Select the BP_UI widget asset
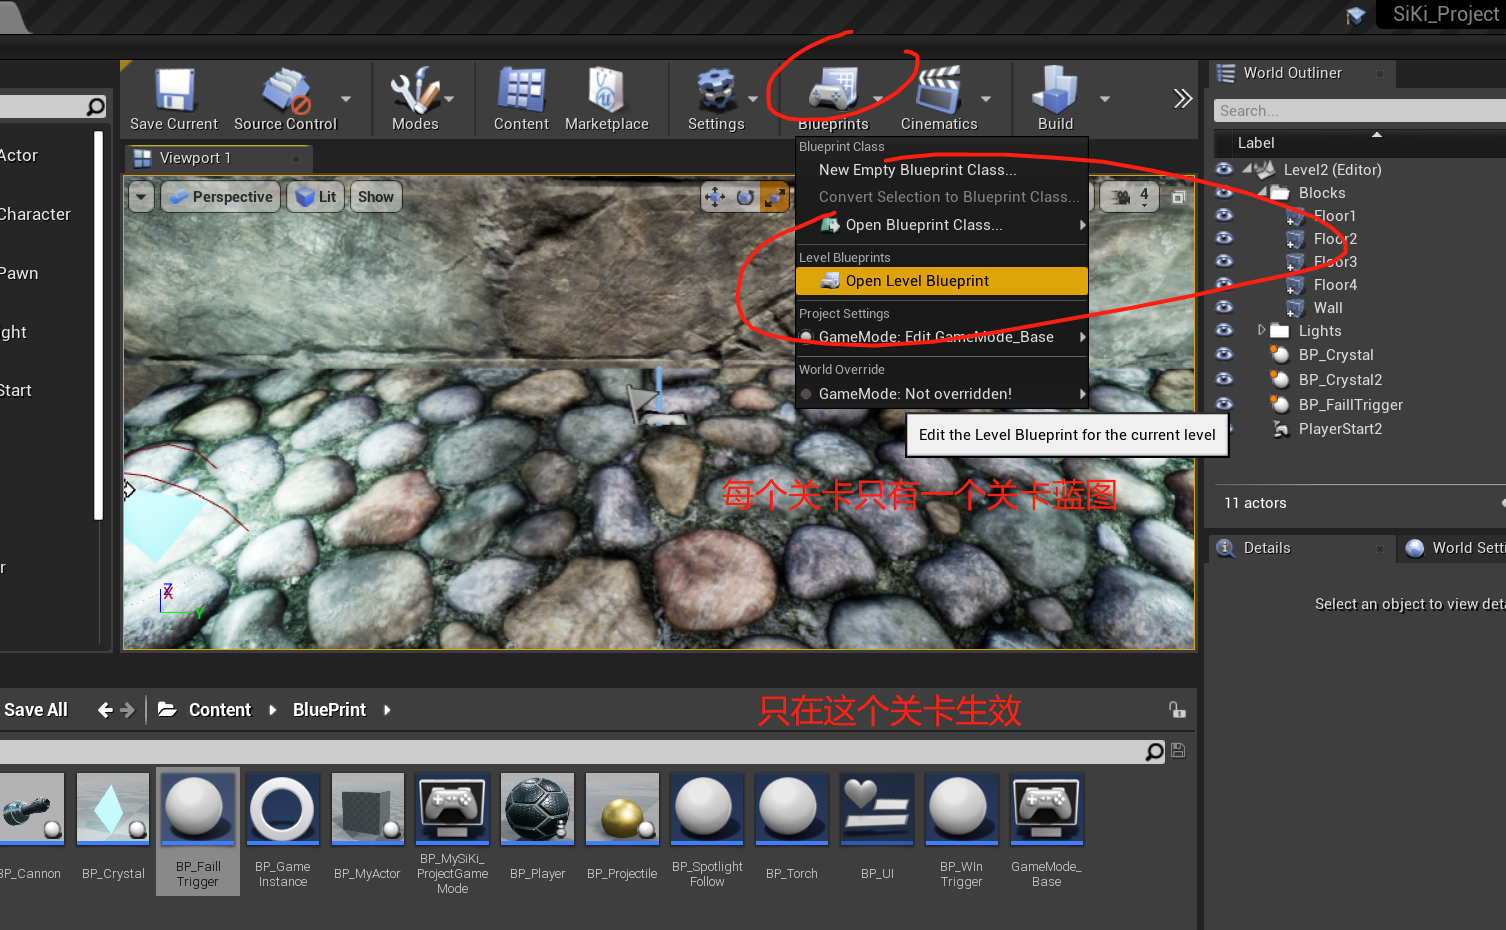This screenshot has height=930, width=1506. [x=876, y=808]
